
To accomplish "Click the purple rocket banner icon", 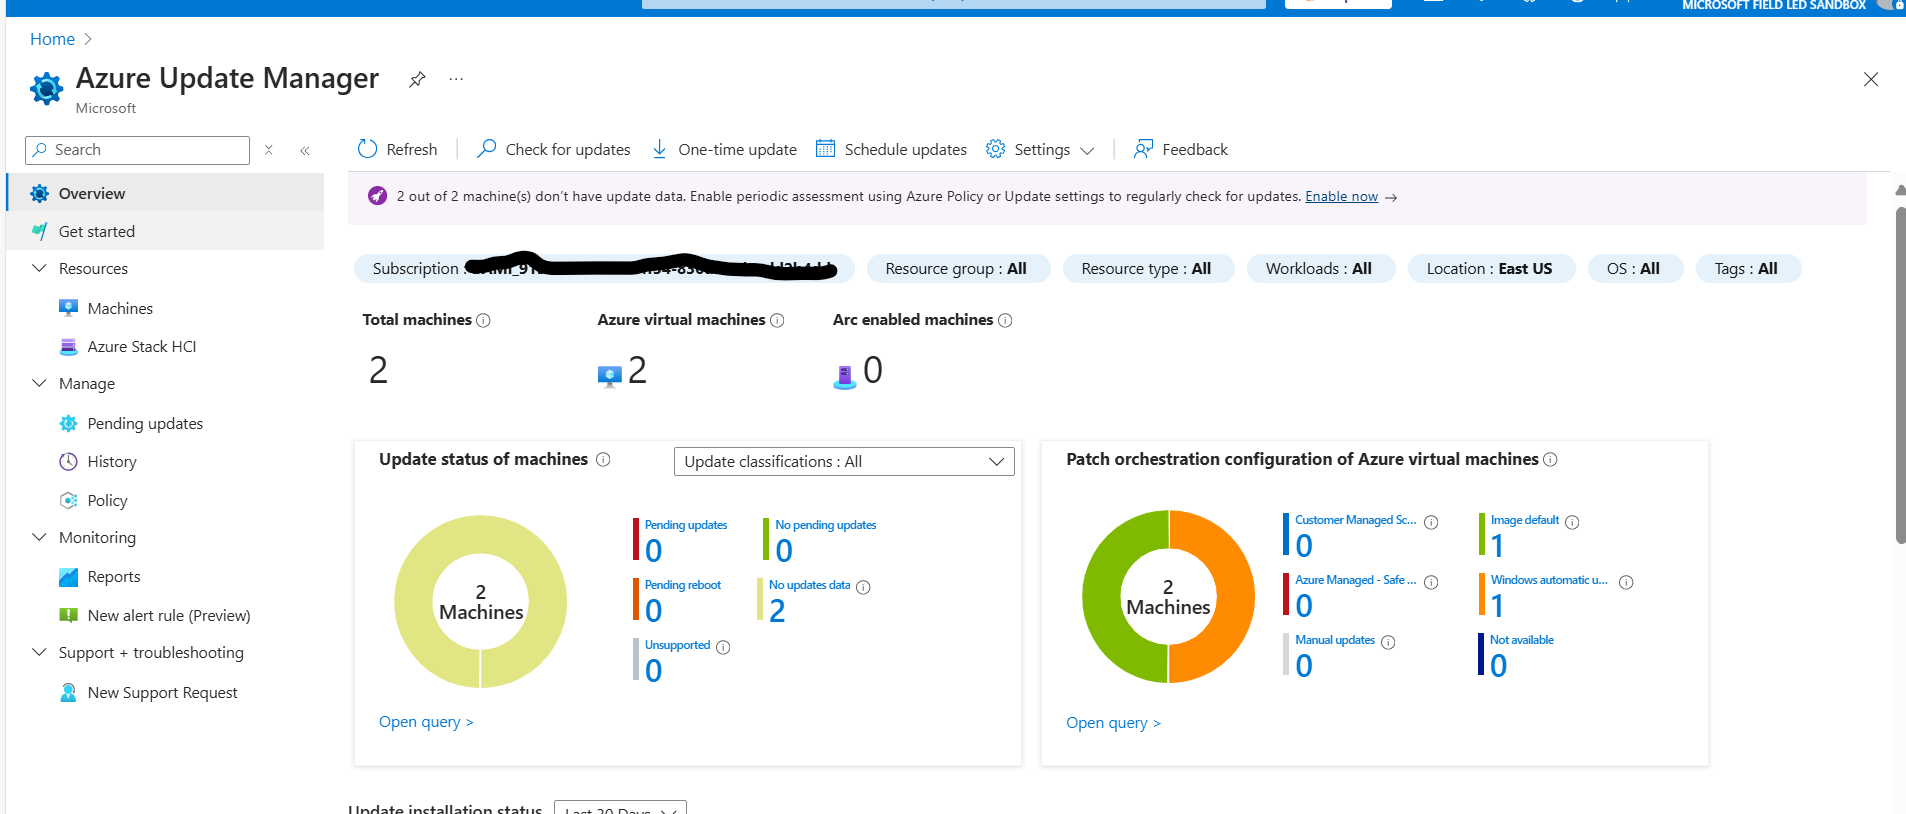I will 377,196.
